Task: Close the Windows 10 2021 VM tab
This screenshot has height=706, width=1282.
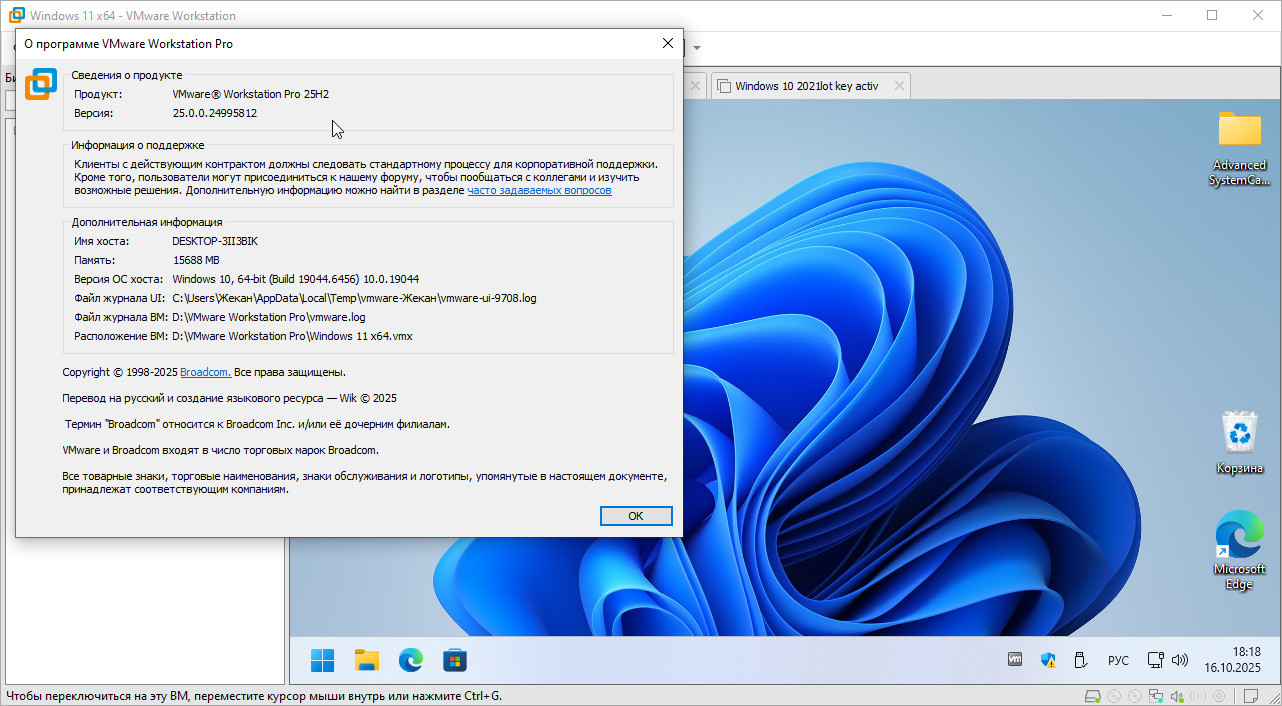Action: tap(898, 86)
